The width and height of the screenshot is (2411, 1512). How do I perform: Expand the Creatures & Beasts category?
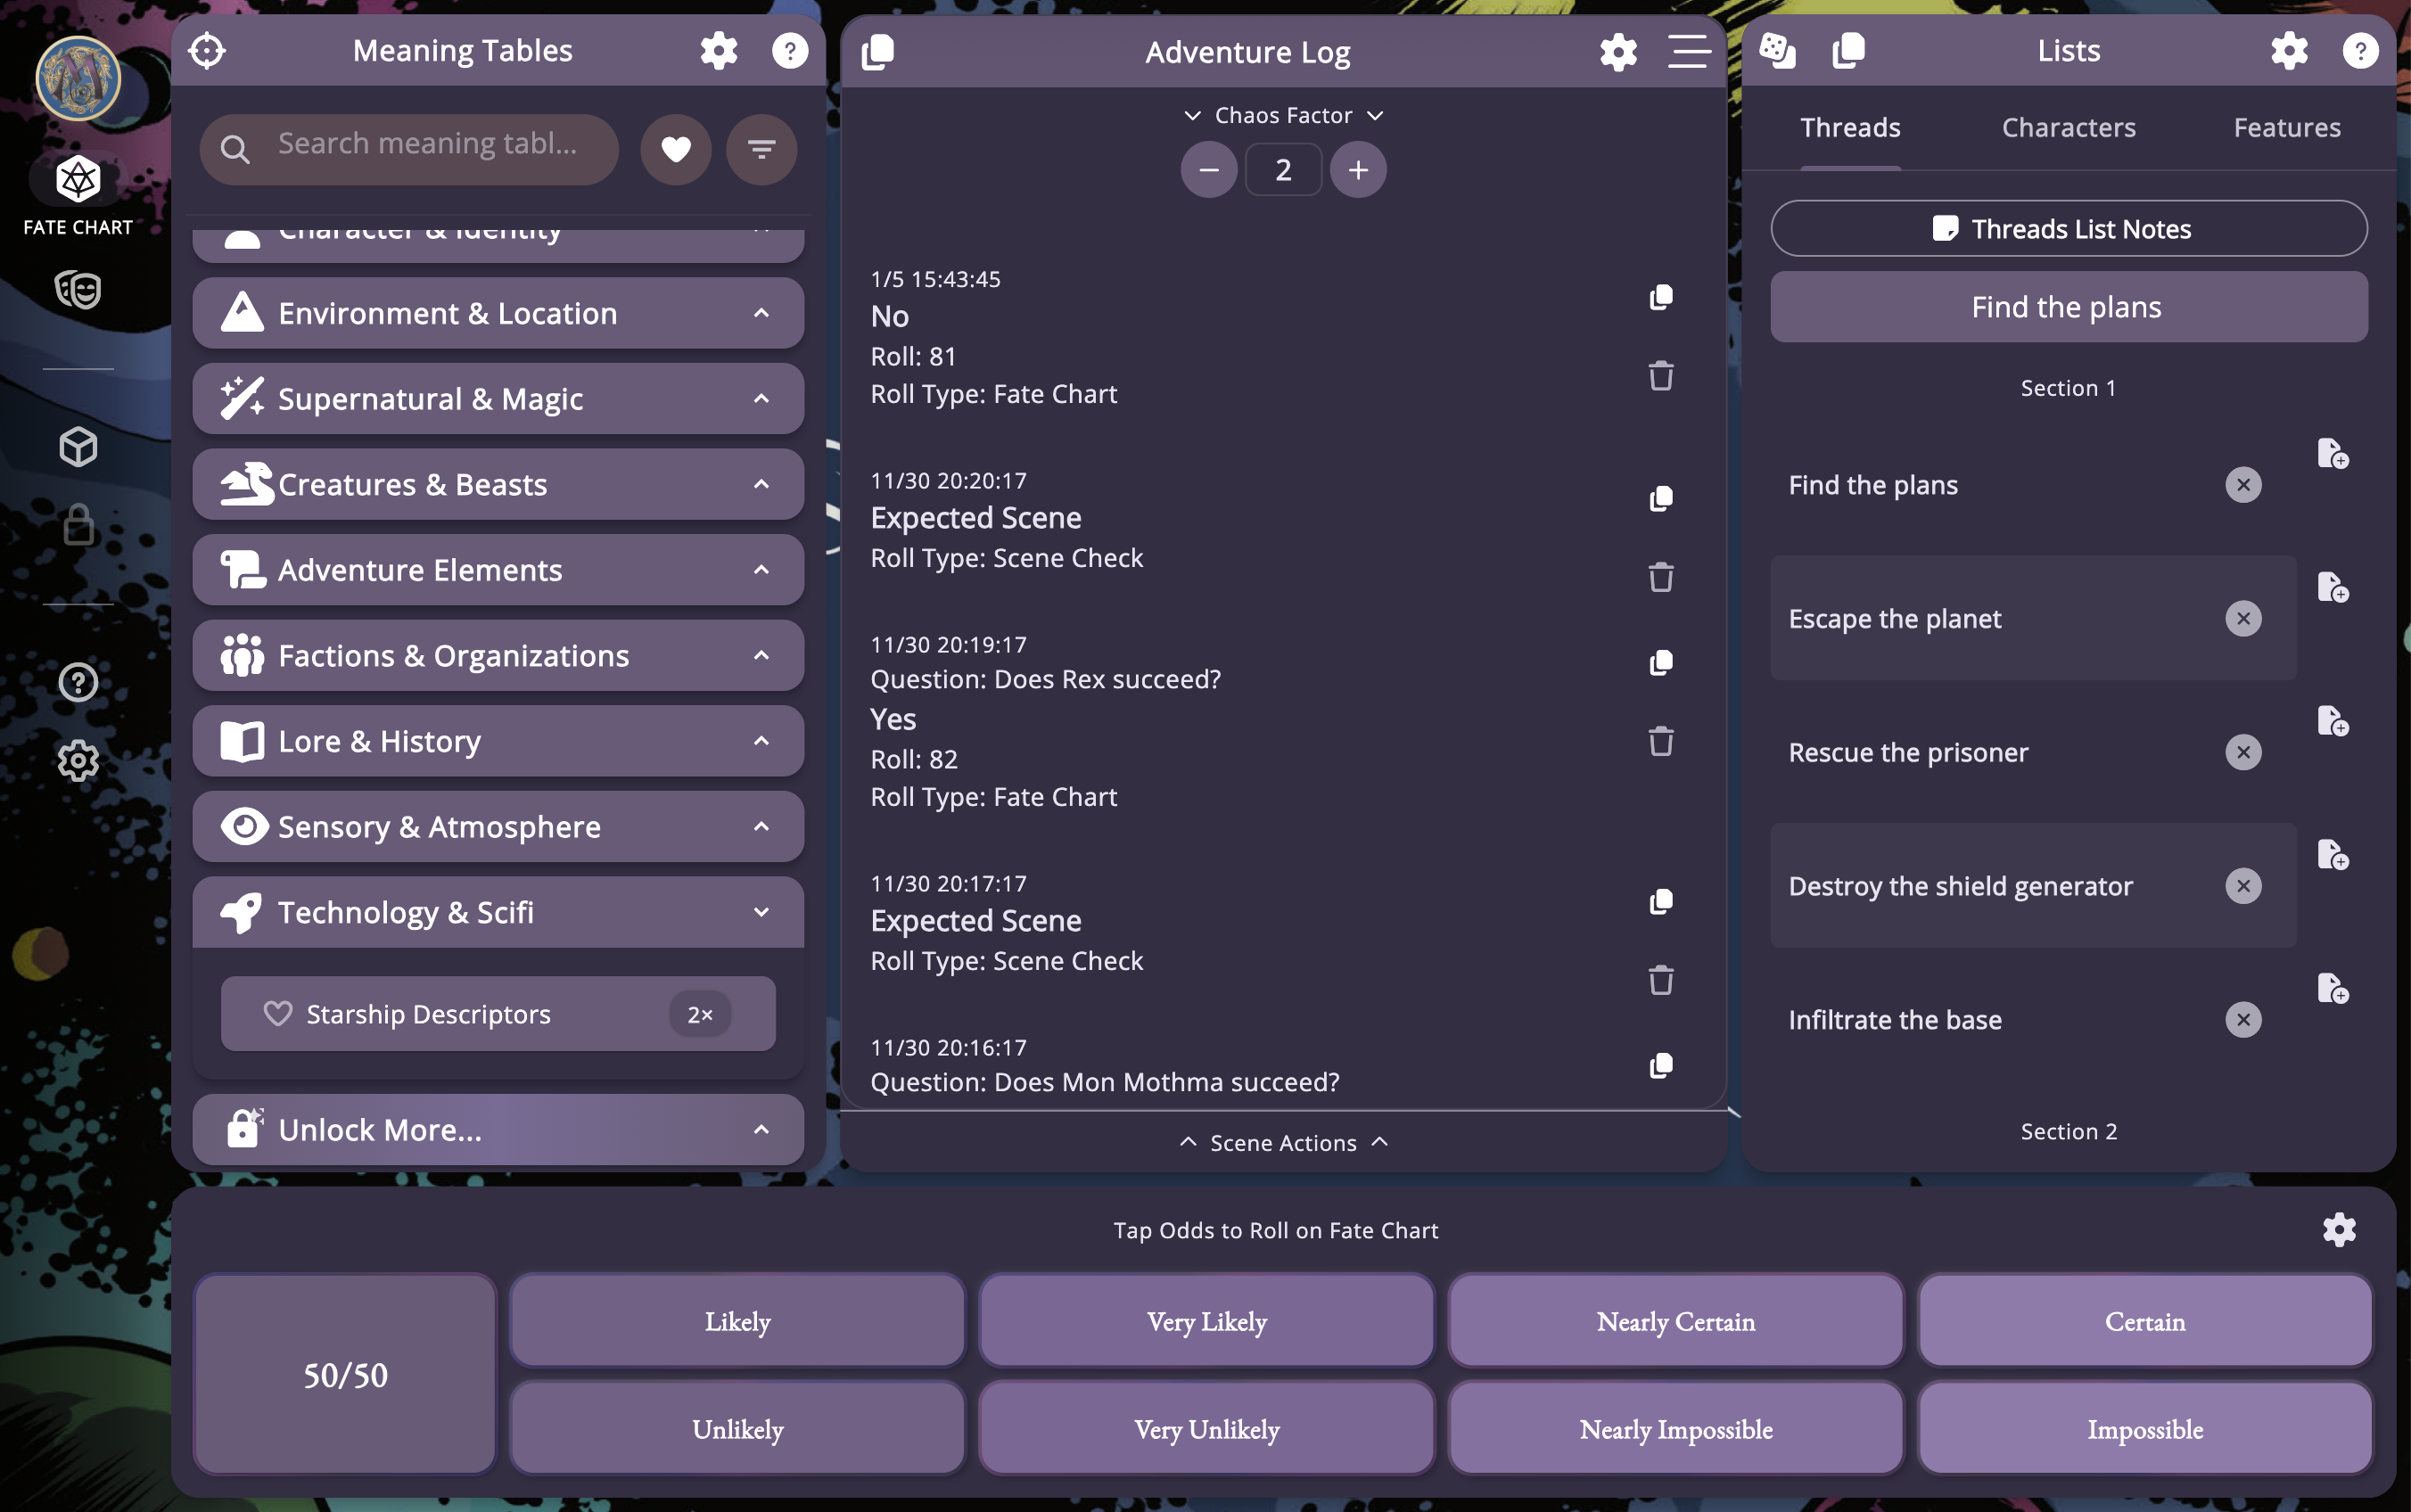coord(761,484)
